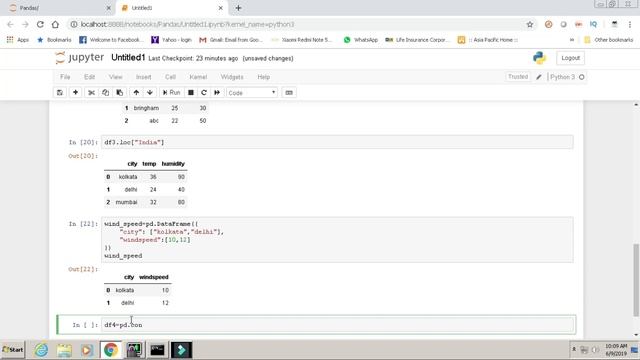Reload the current page
The image size is (640, 360).
[x=40, y=24]
